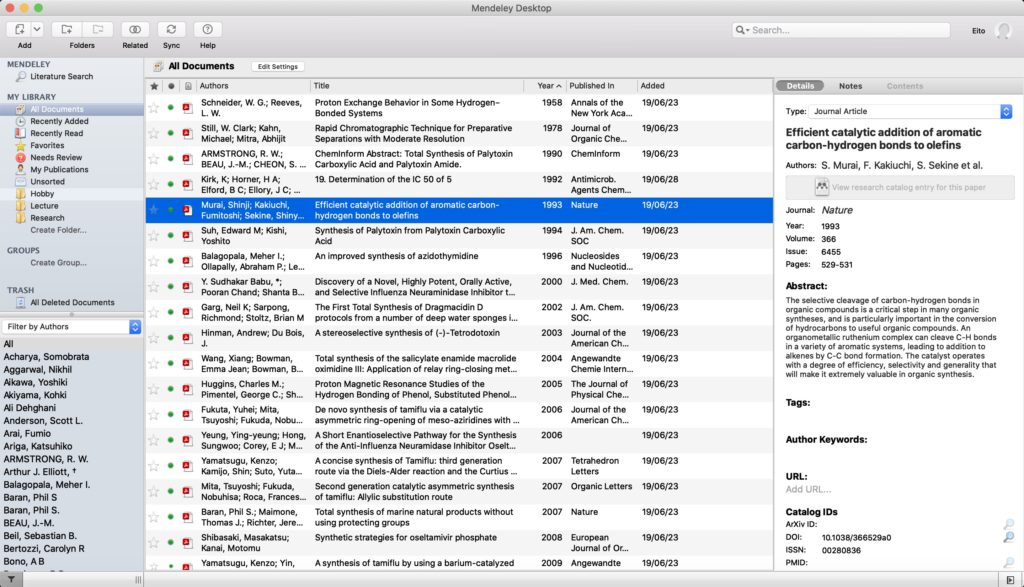Image resolution: width=1024 pixels, height=587 pixels.
Task: Toggle read dot for Balagopala, Meher I. paper
Action: click(170, 261)
